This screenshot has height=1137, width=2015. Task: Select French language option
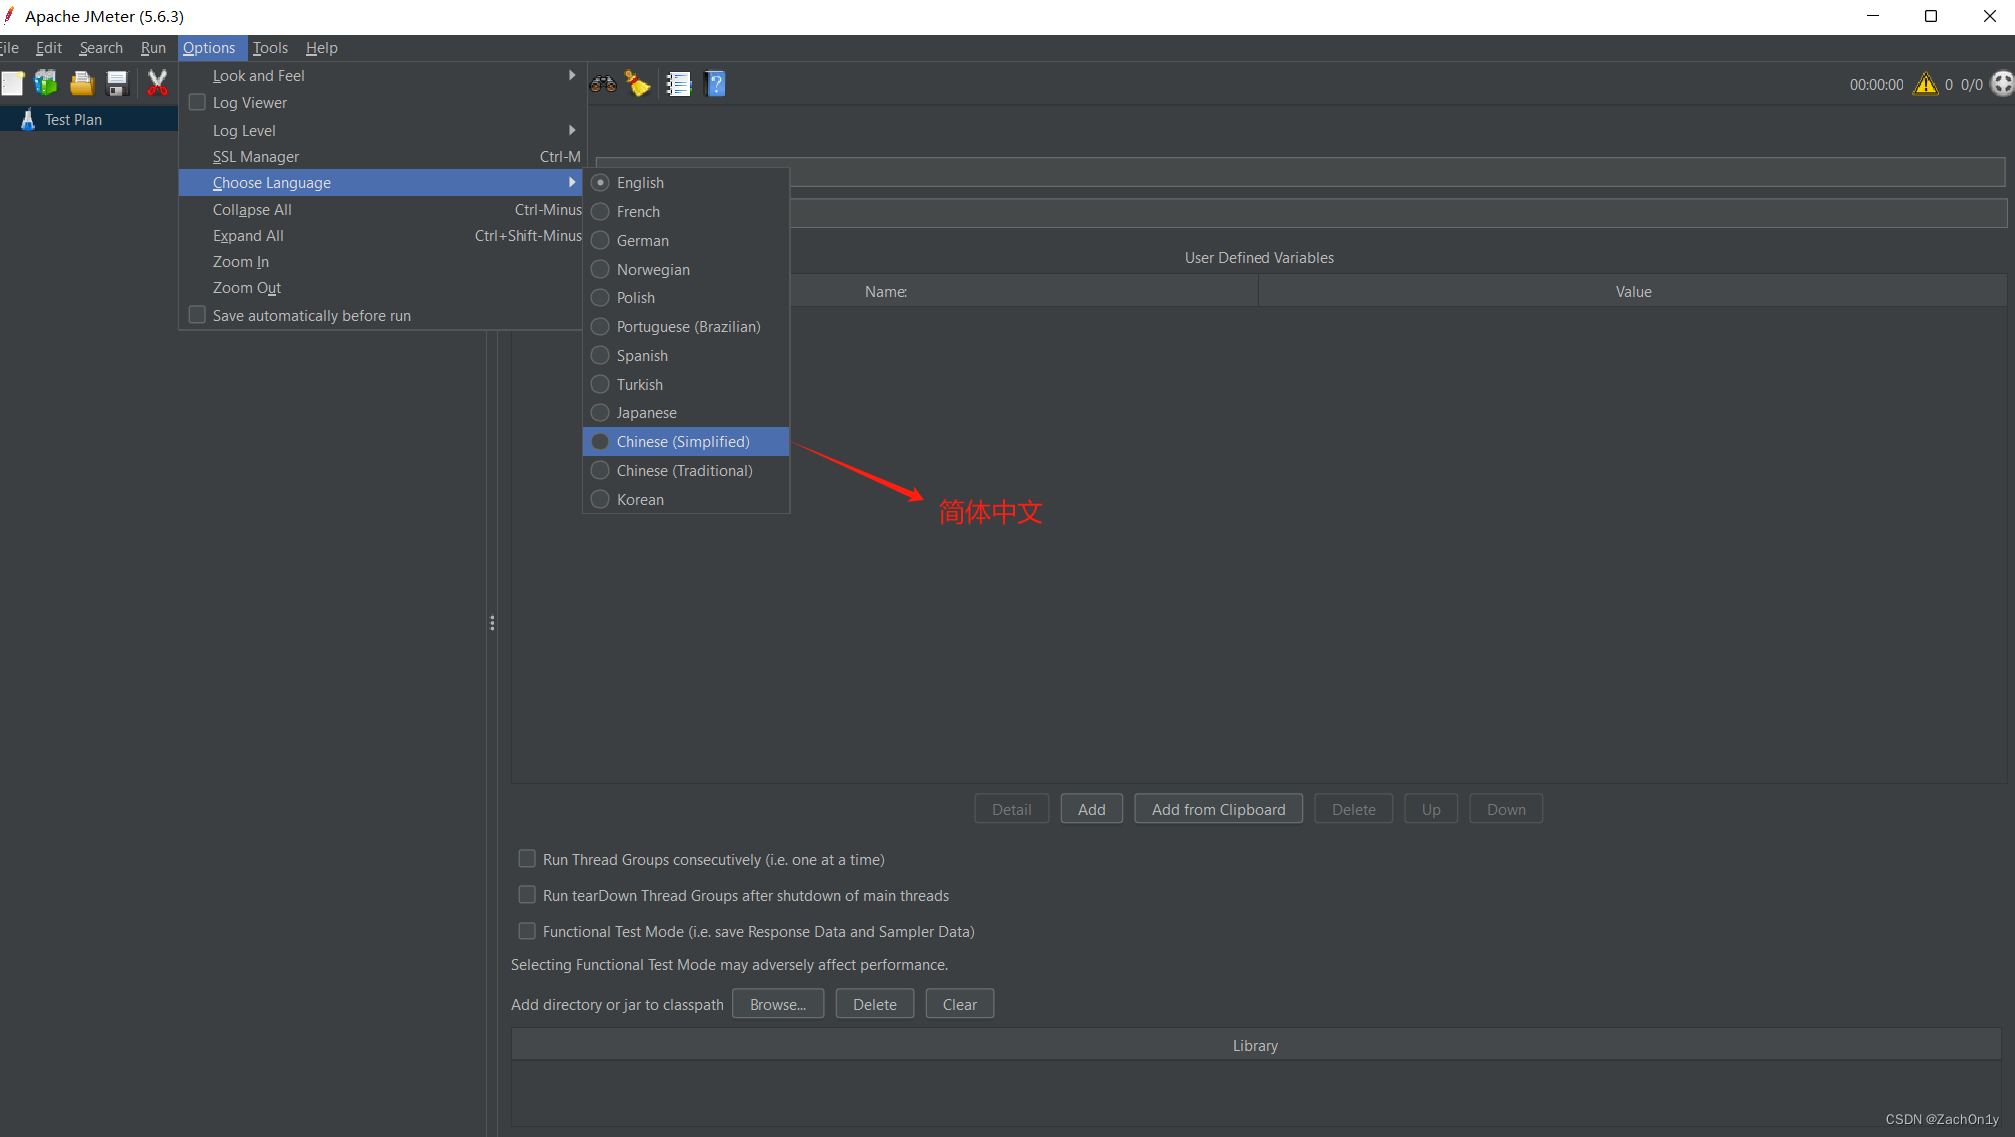686,211
